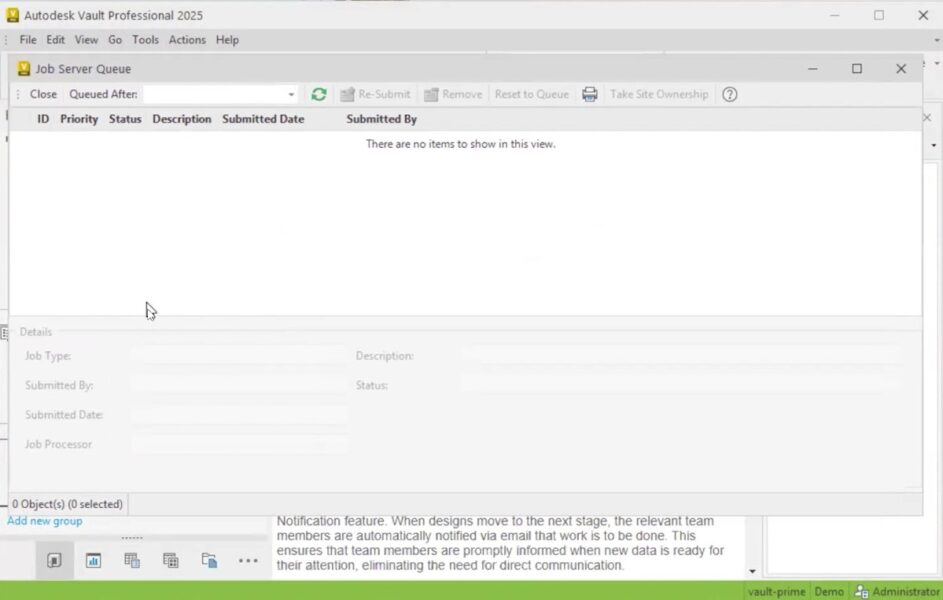Open the Queued After dropdown

290,94
